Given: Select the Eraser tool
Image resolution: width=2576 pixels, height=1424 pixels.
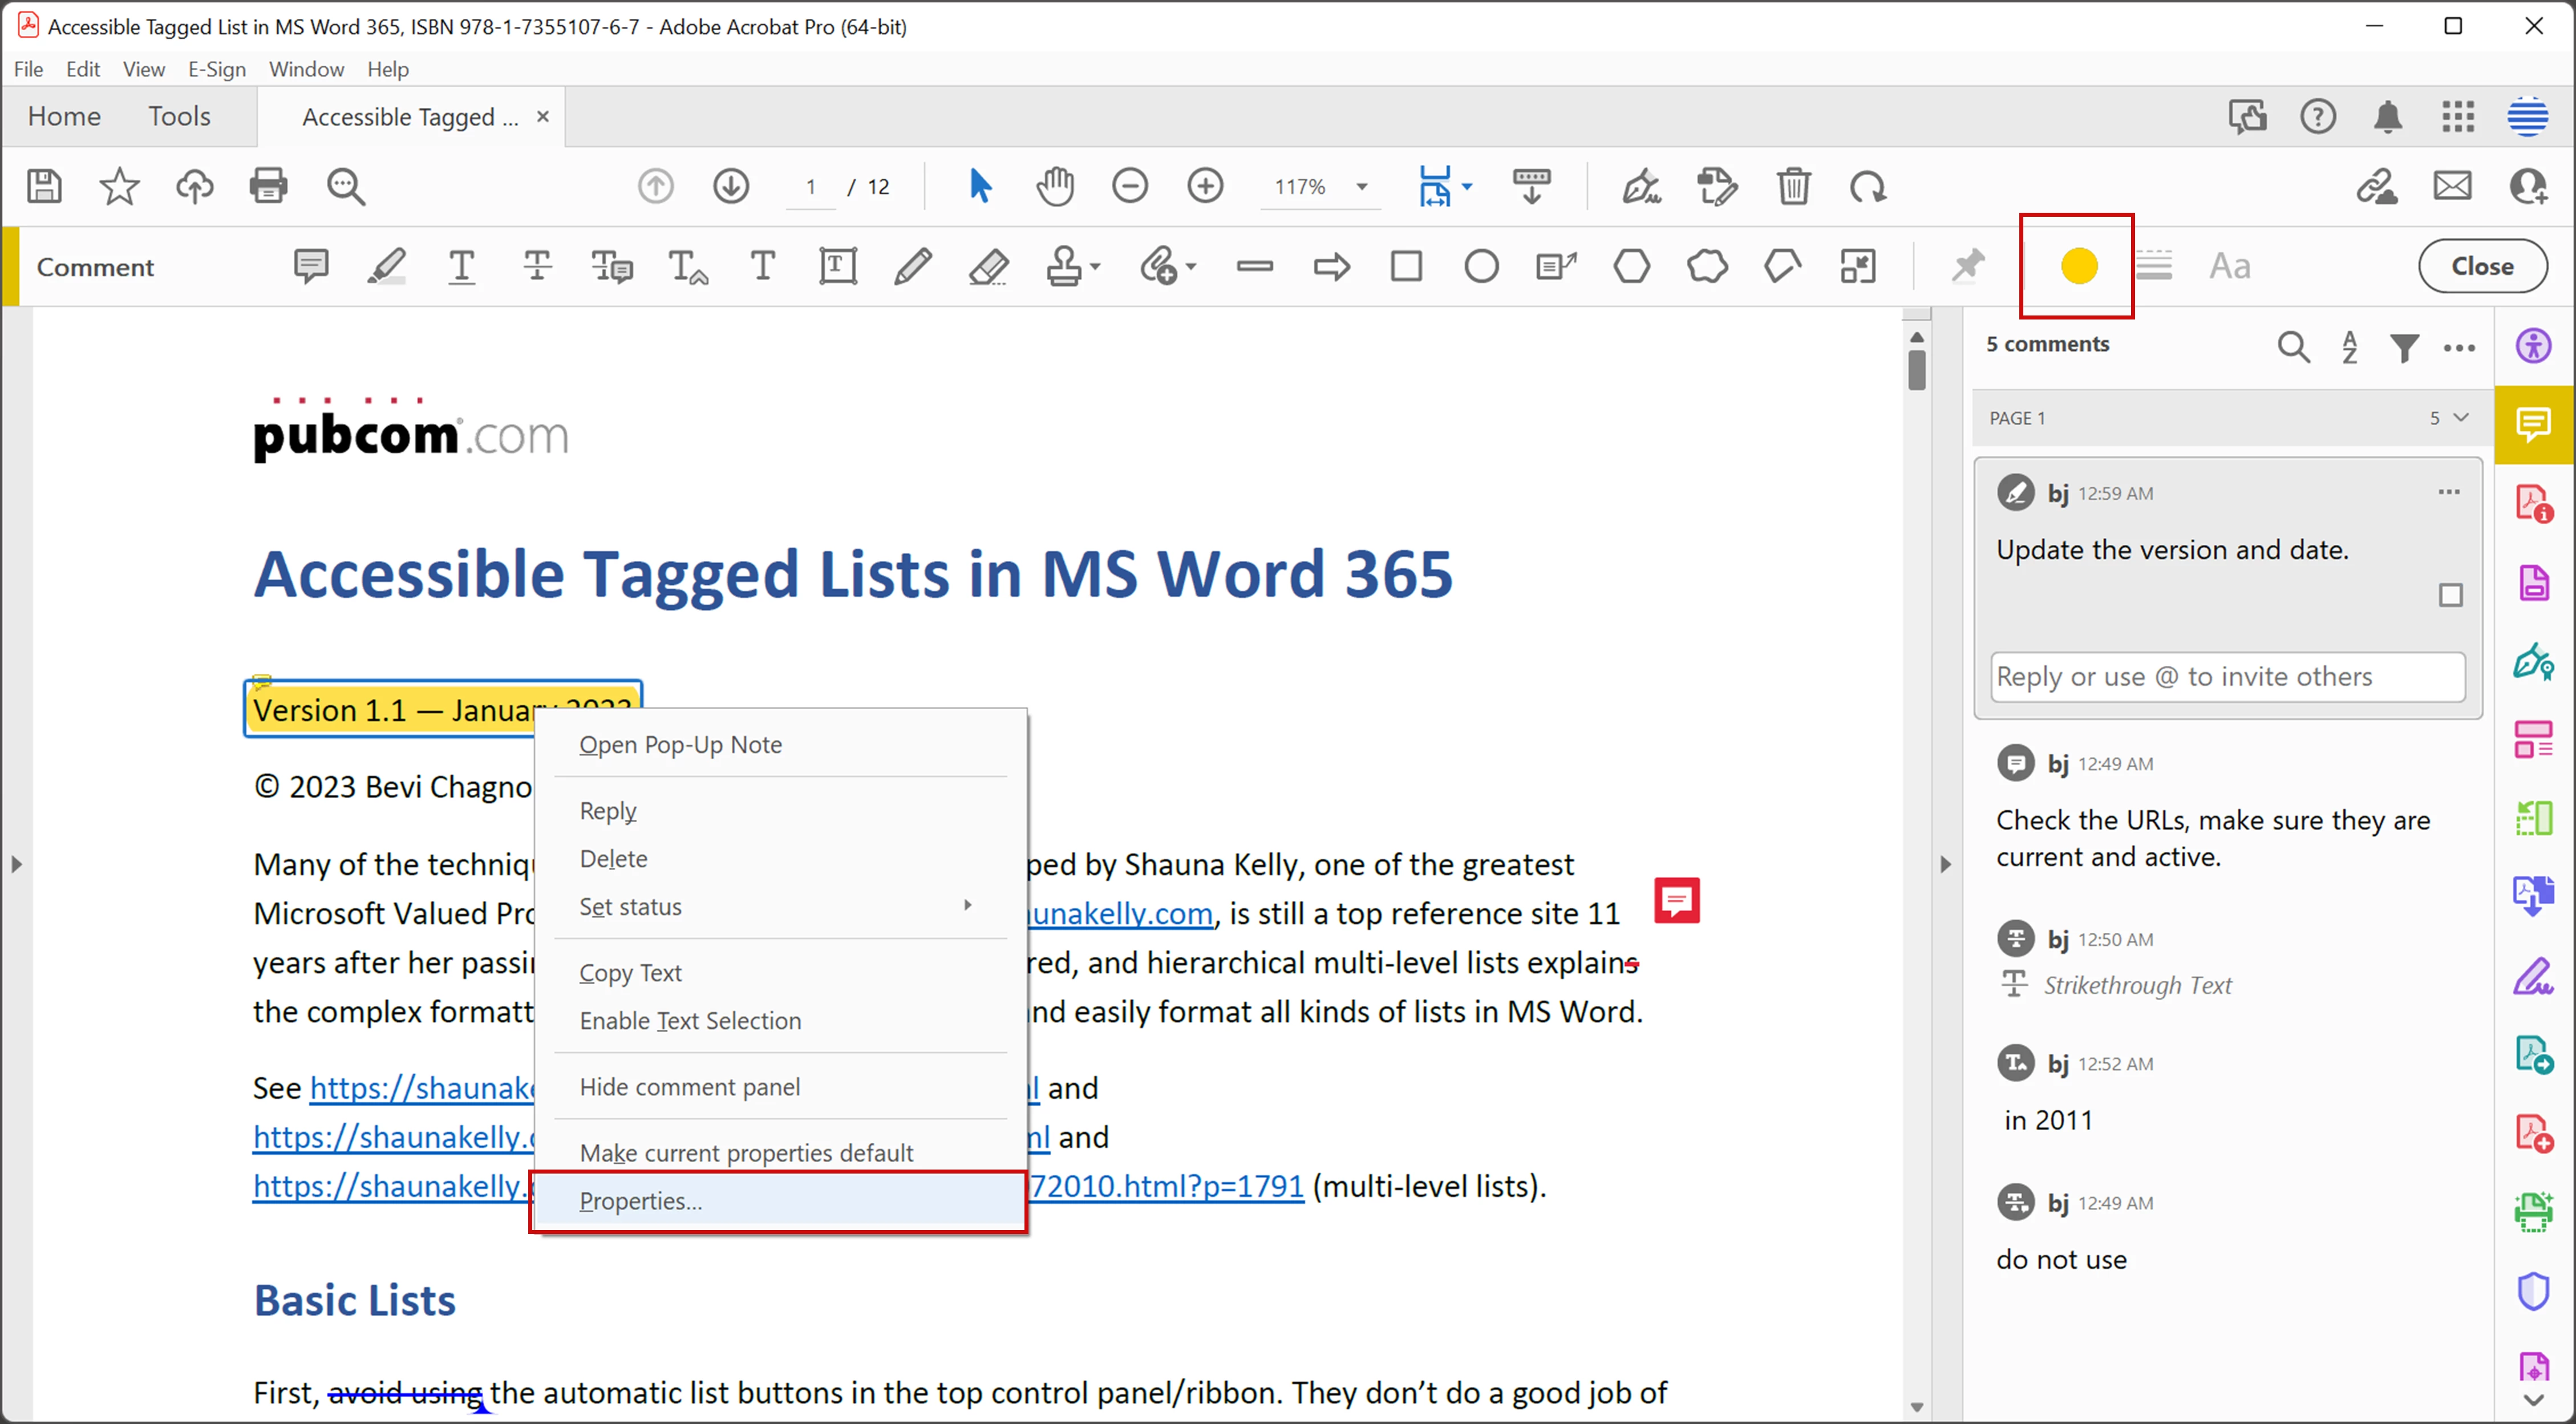Looking at the screenshot, I should [x=988, y=267].
